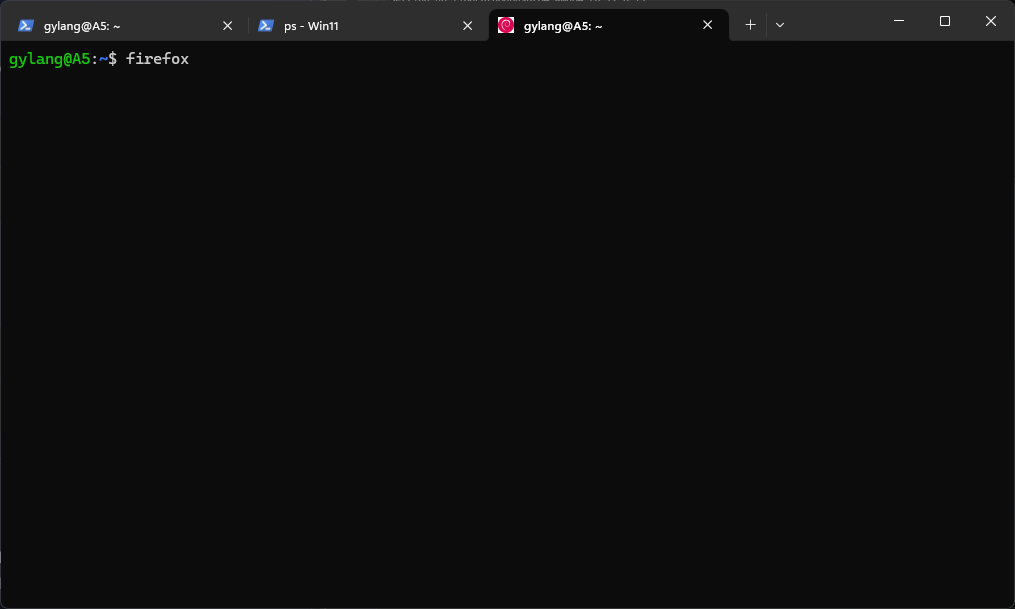Click the green gylang@A5 prompt username
This screenshot has width=1015, height=609.
point(49,59)
